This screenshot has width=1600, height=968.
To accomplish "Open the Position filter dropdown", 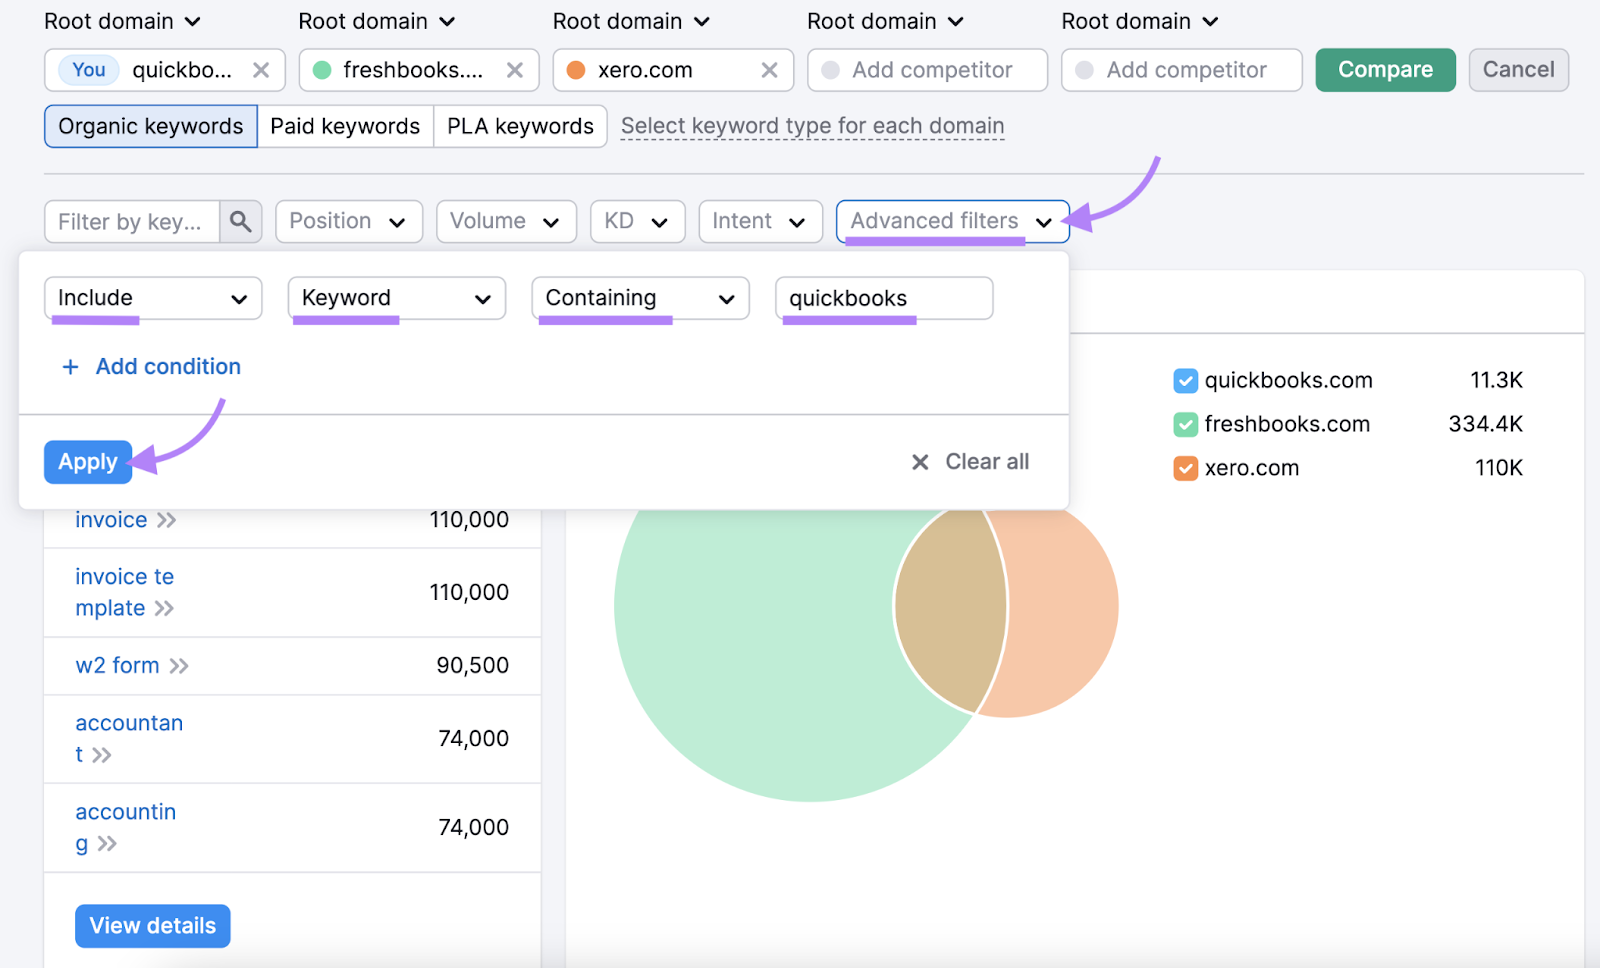I will (348, 221).
